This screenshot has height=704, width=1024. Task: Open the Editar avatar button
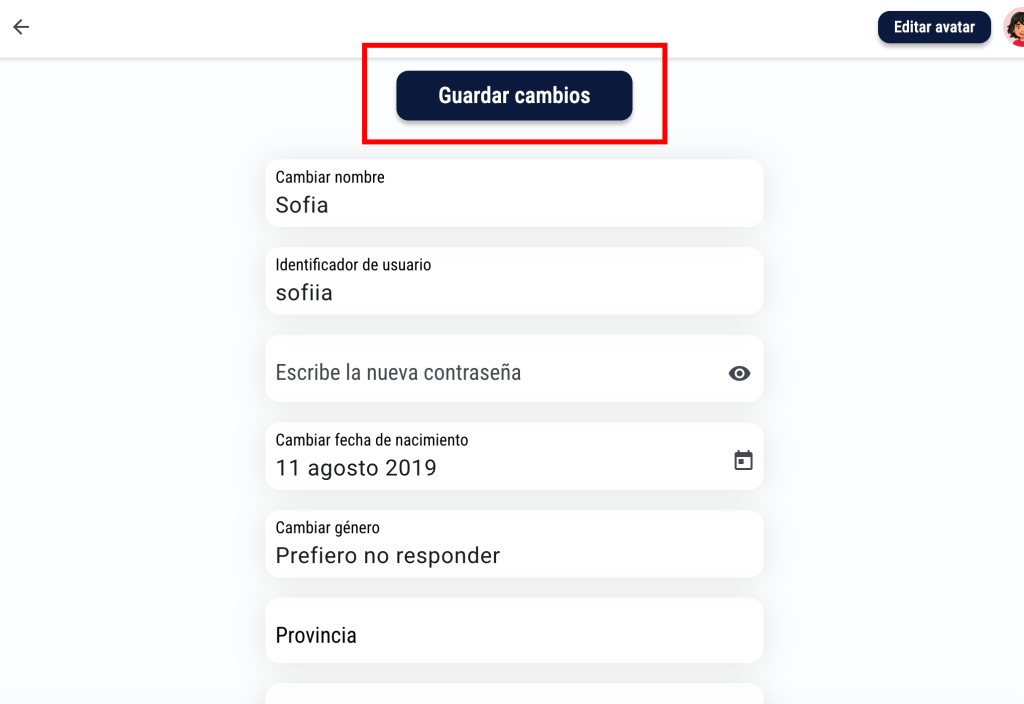934,27
